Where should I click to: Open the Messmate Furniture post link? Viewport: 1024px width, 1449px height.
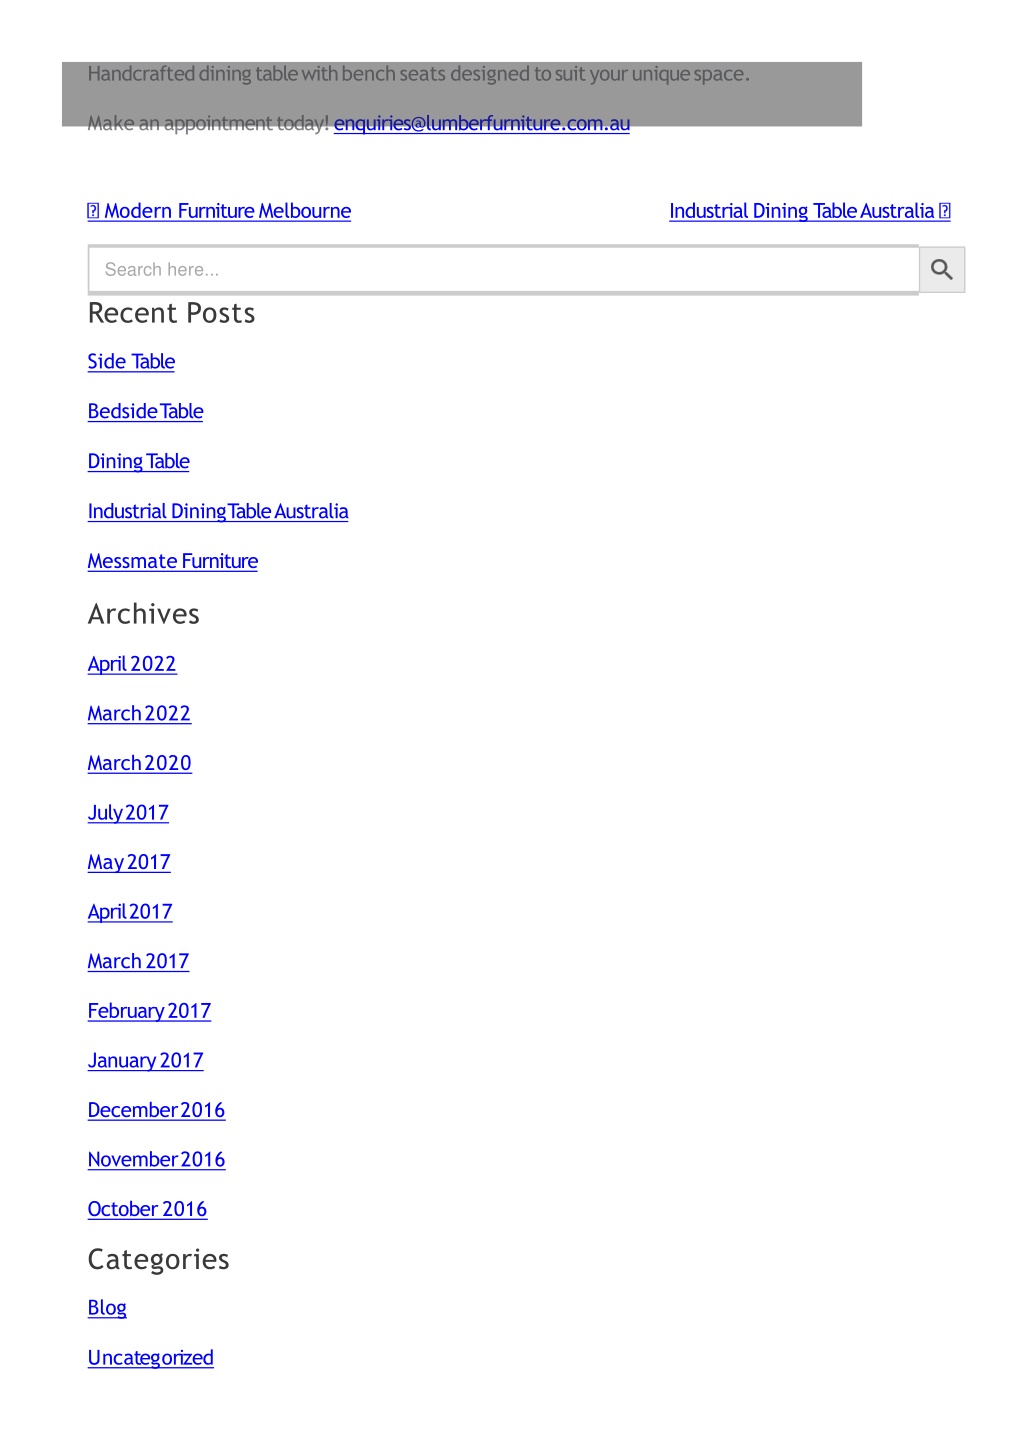tap(173, 562)
